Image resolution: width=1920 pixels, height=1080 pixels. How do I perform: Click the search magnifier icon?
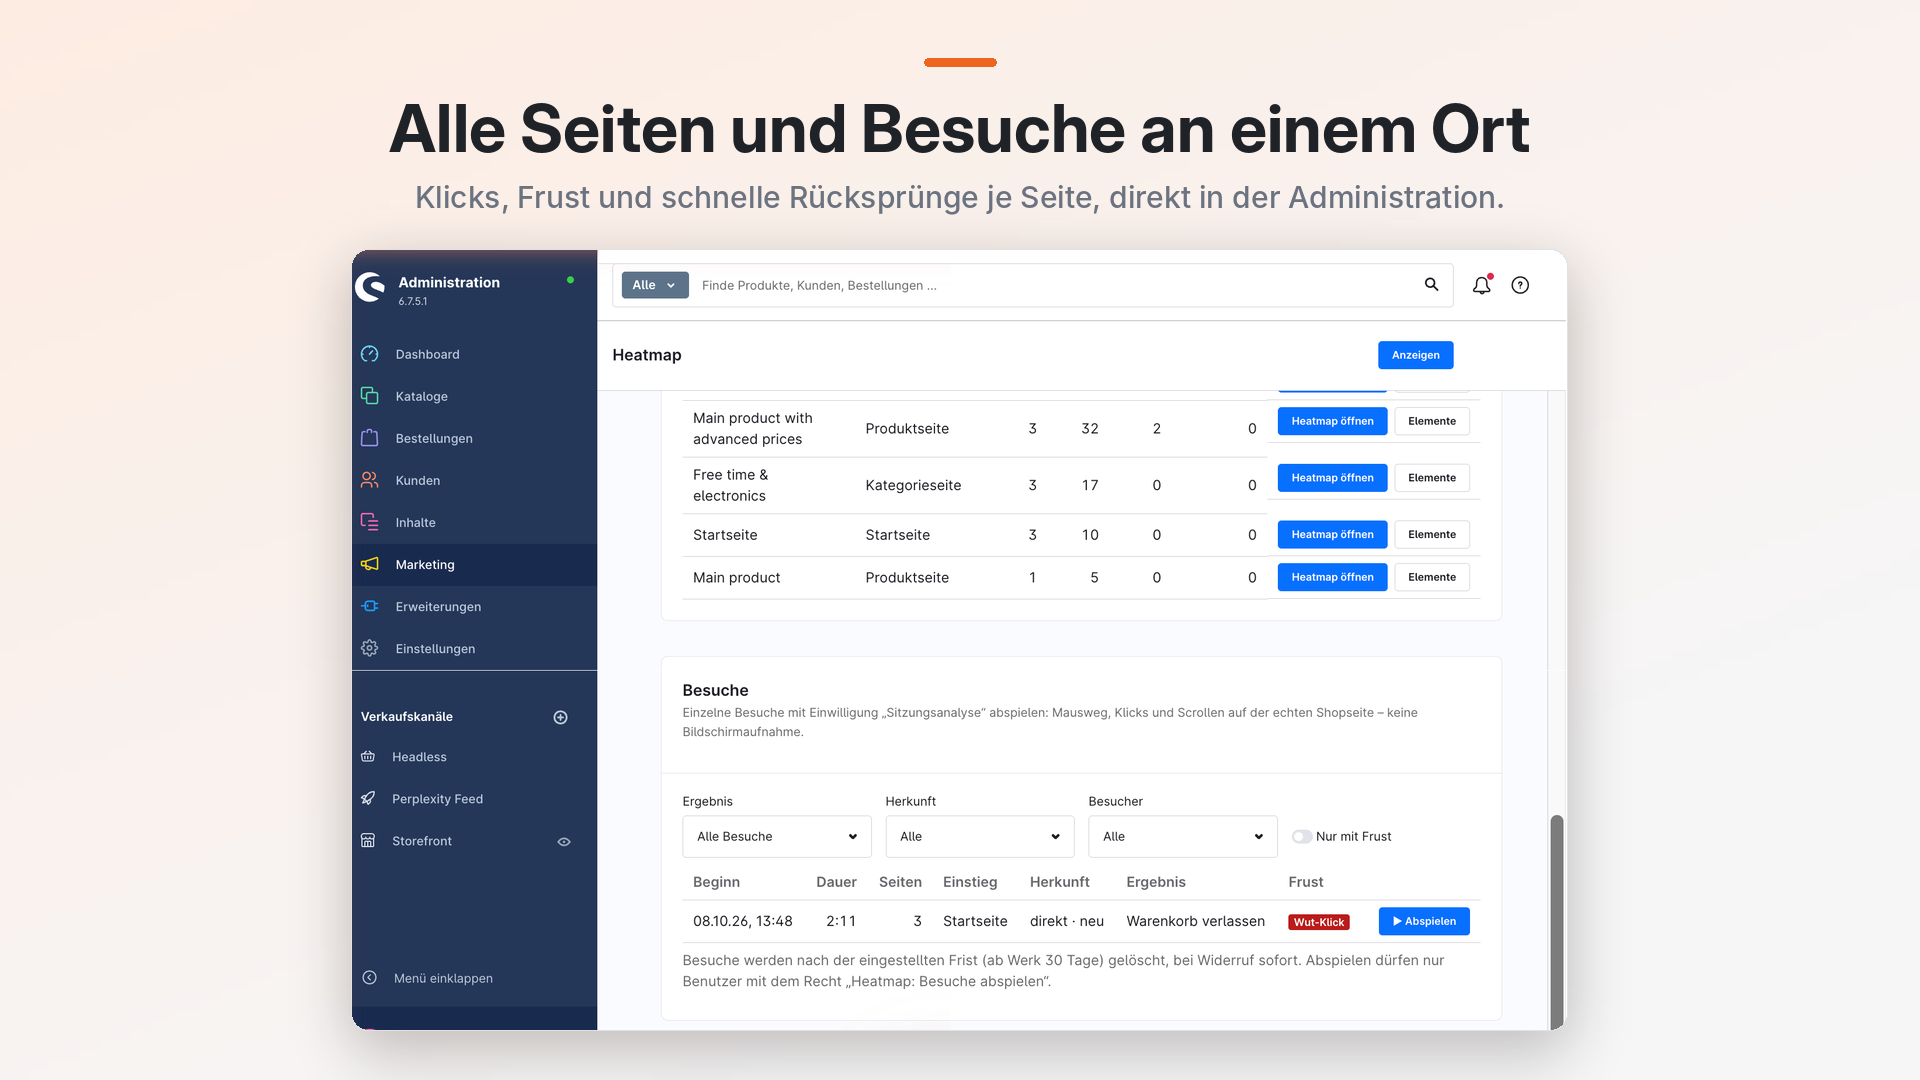coord(1432,285)
